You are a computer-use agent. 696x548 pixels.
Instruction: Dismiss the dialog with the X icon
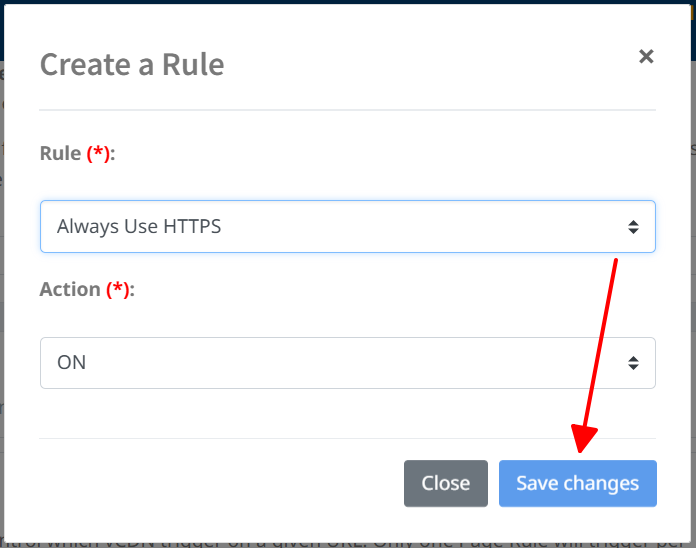coord(646,57)
